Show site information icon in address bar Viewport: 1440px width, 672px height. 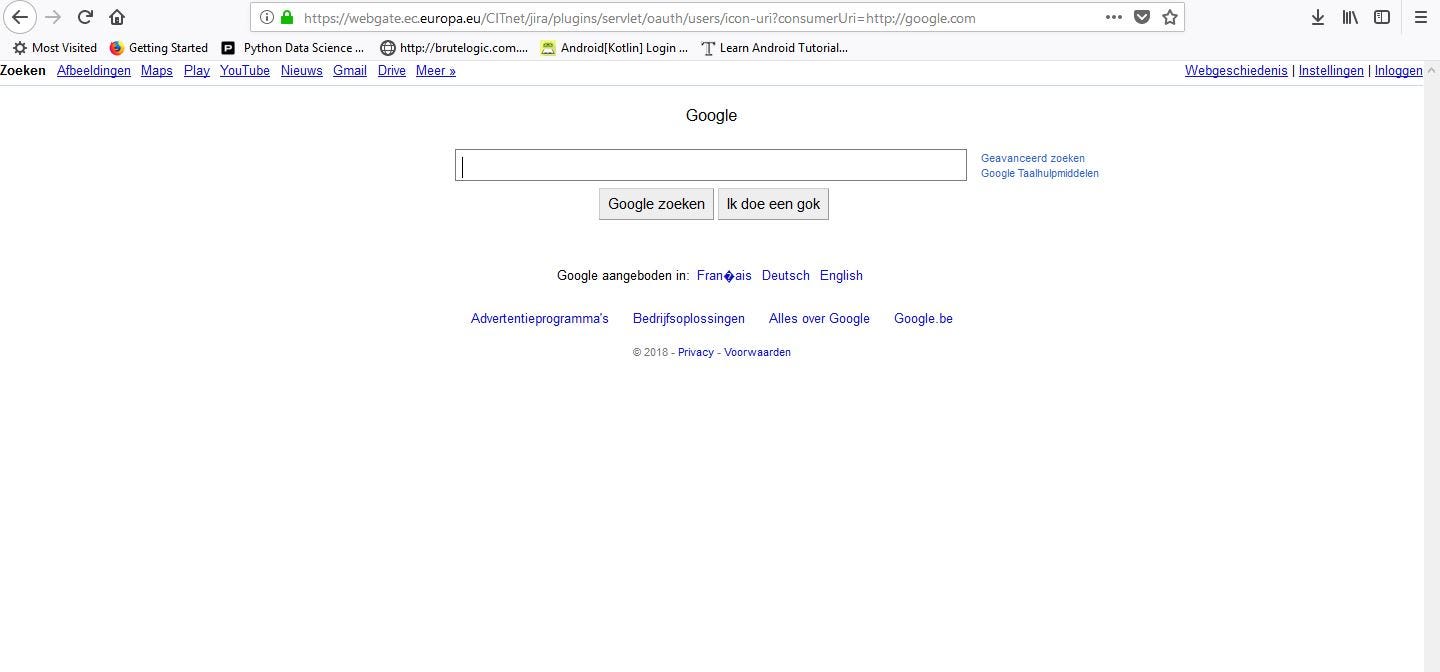(267, 17)
